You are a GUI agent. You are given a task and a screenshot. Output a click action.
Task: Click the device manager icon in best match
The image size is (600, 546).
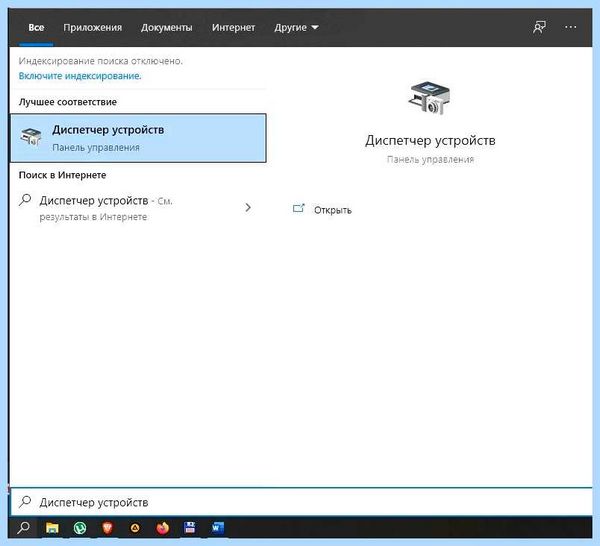point(31,137)
